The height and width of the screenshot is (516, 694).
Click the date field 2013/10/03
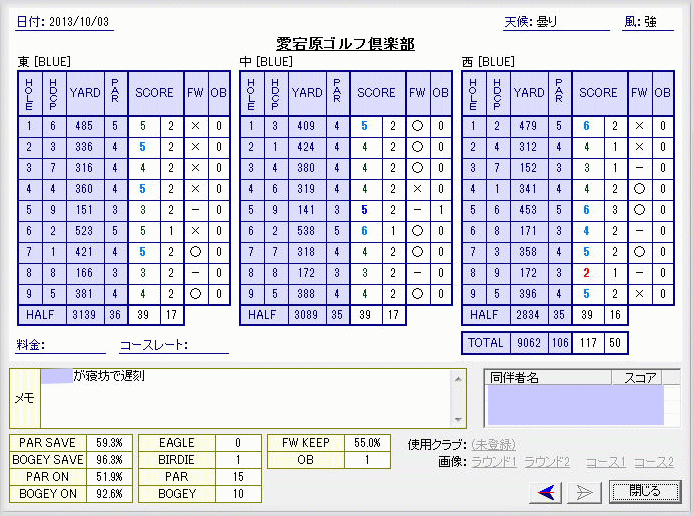point(65,22)
